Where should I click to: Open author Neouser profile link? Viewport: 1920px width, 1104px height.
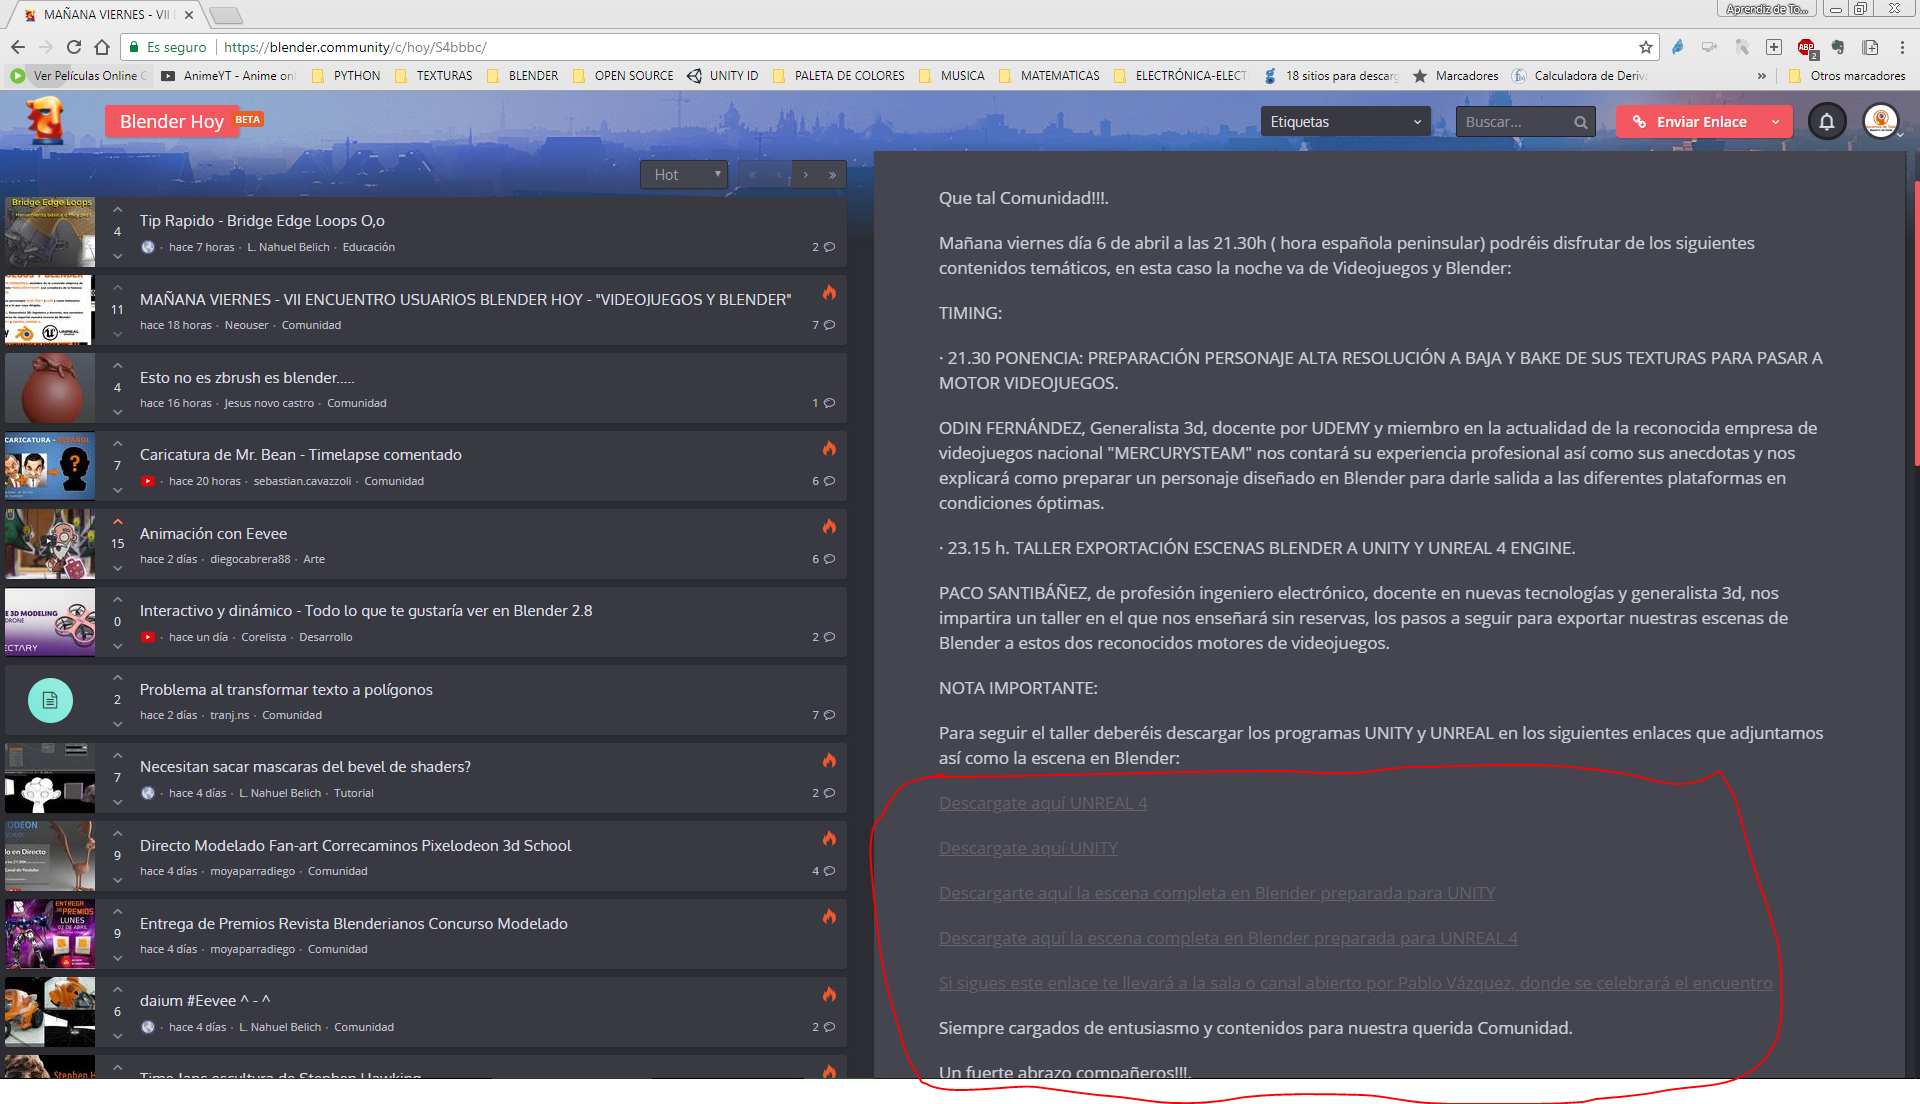[x=246, y=325]
